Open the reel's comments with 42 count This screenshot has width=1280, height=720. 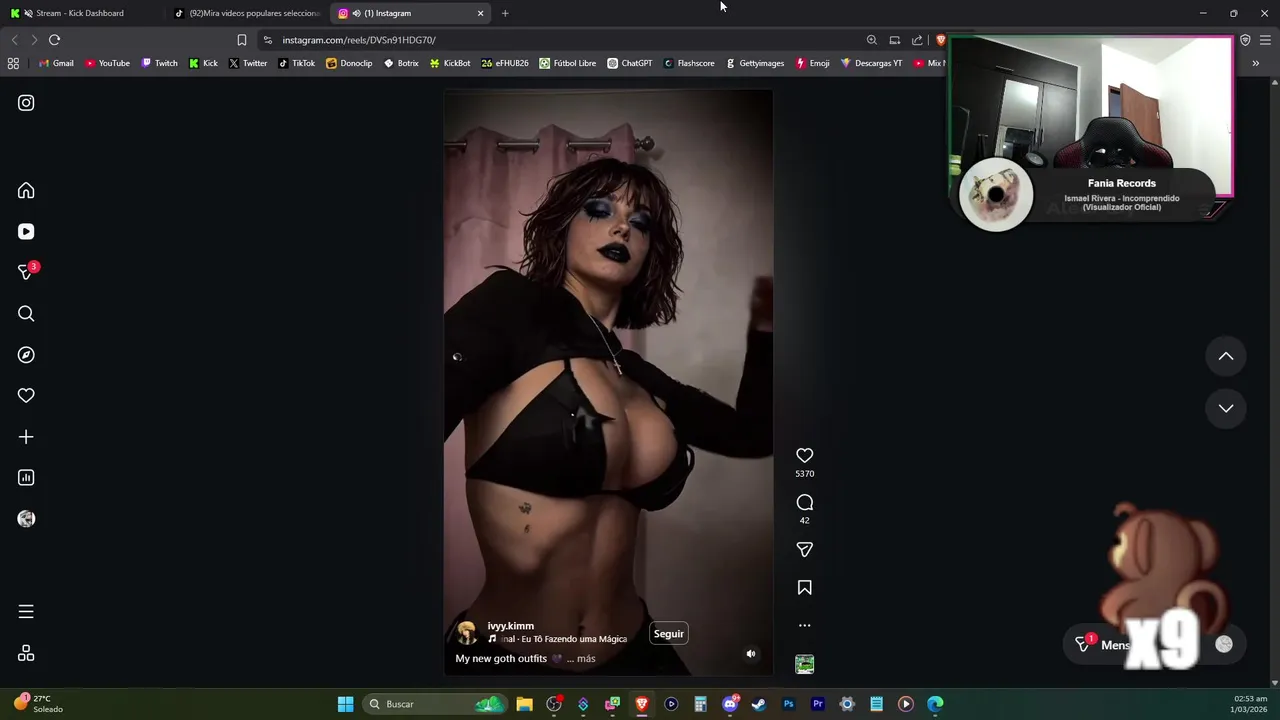(x=804, y=503)
